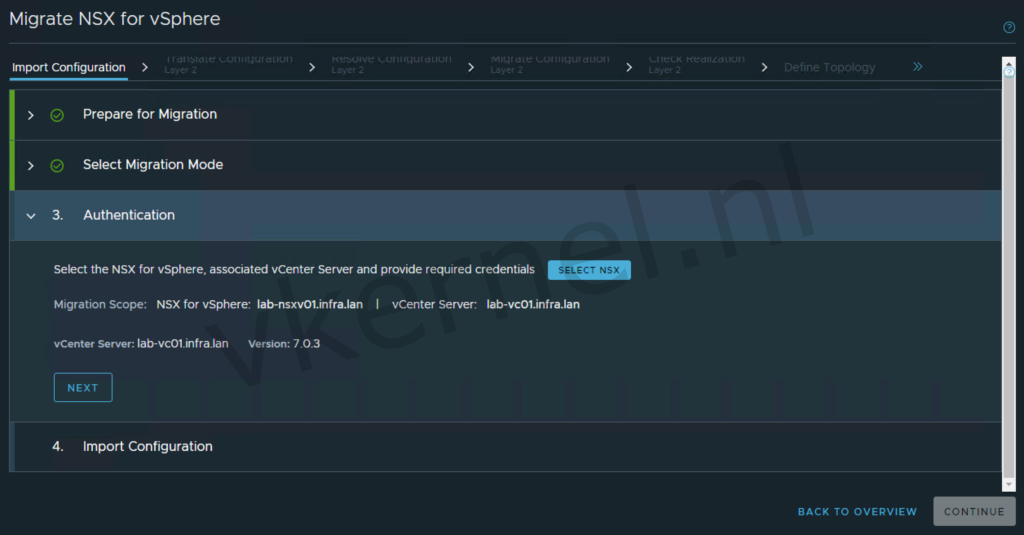
Task: Collapse the Authentication section
Action: pyautogui.click(x=31, y=216)
